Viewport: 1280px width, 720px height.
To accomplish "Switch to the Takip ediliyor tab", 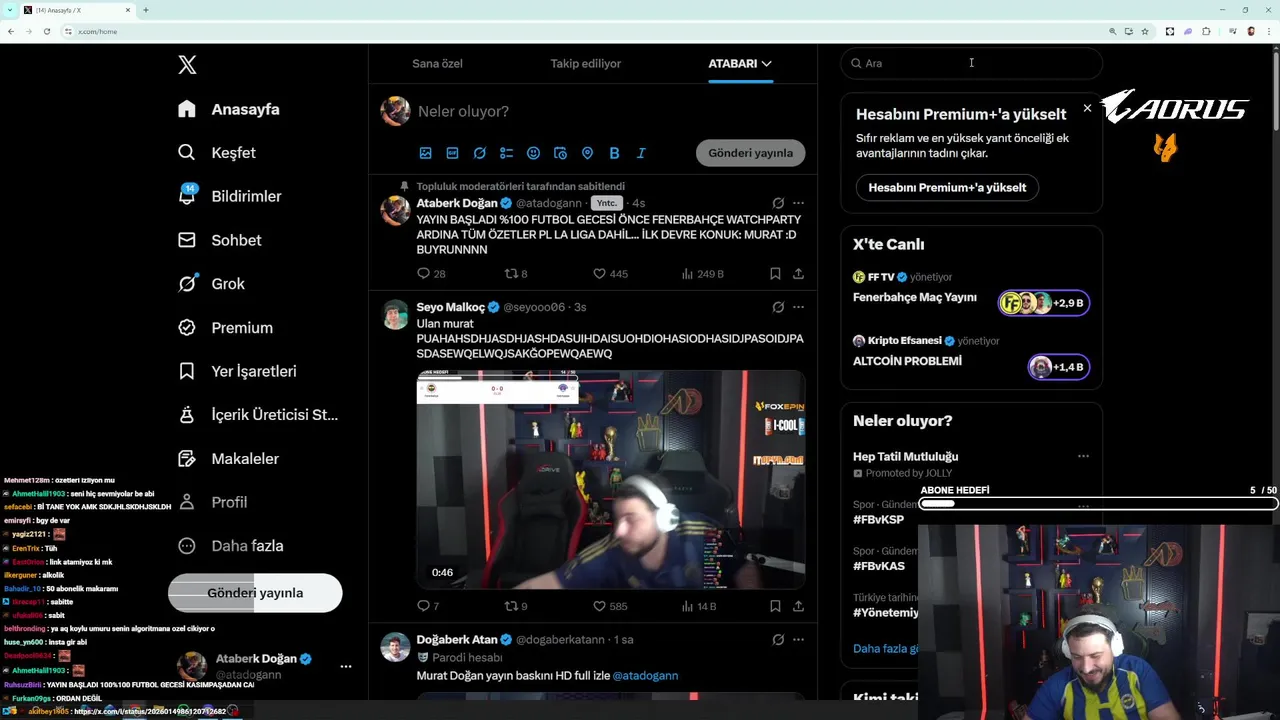I will 586,64.
